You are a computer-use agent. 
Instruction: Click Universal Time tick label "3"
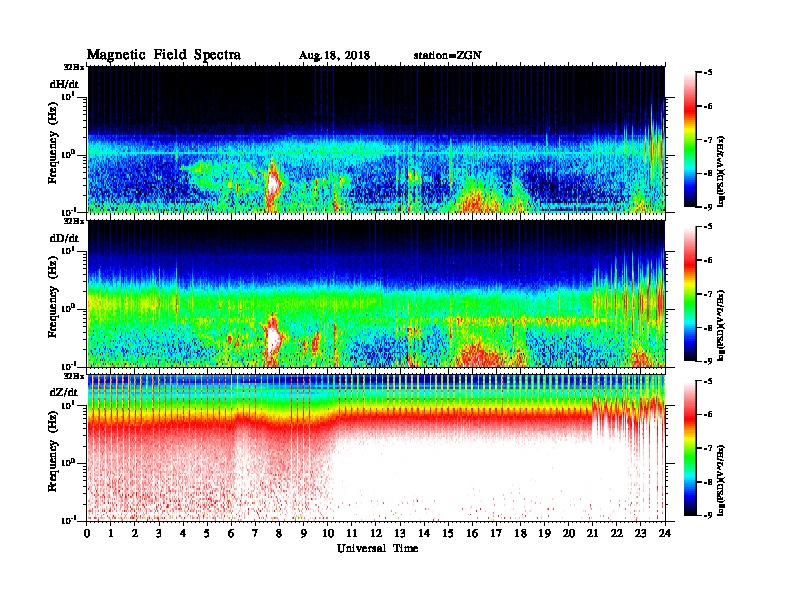159,533
